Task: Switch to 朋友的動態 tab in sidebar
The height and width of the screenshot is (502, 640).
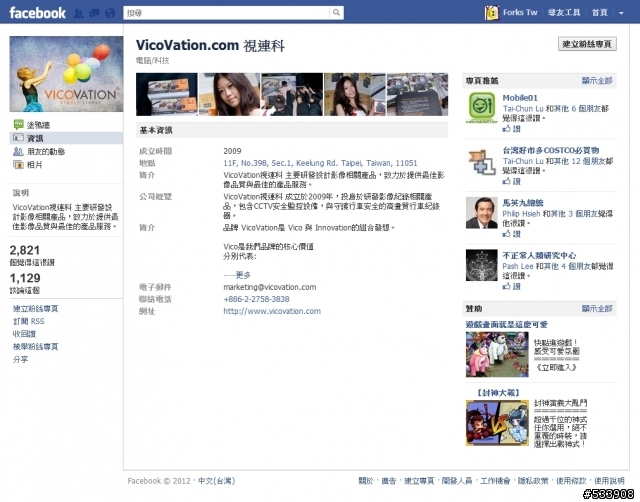Action: coord(46,152)
